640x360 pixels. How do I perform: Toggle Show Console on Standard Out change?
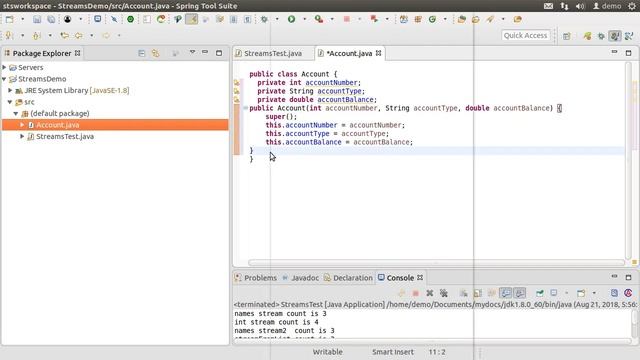(505, 293)
